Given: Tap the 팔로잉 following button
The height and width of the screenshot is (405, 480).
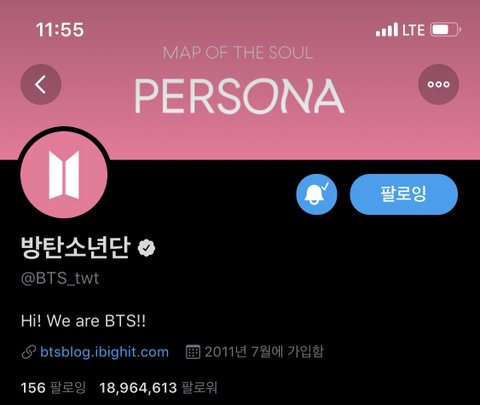Looking at the screenshot, I should click(x=404, y=194).
